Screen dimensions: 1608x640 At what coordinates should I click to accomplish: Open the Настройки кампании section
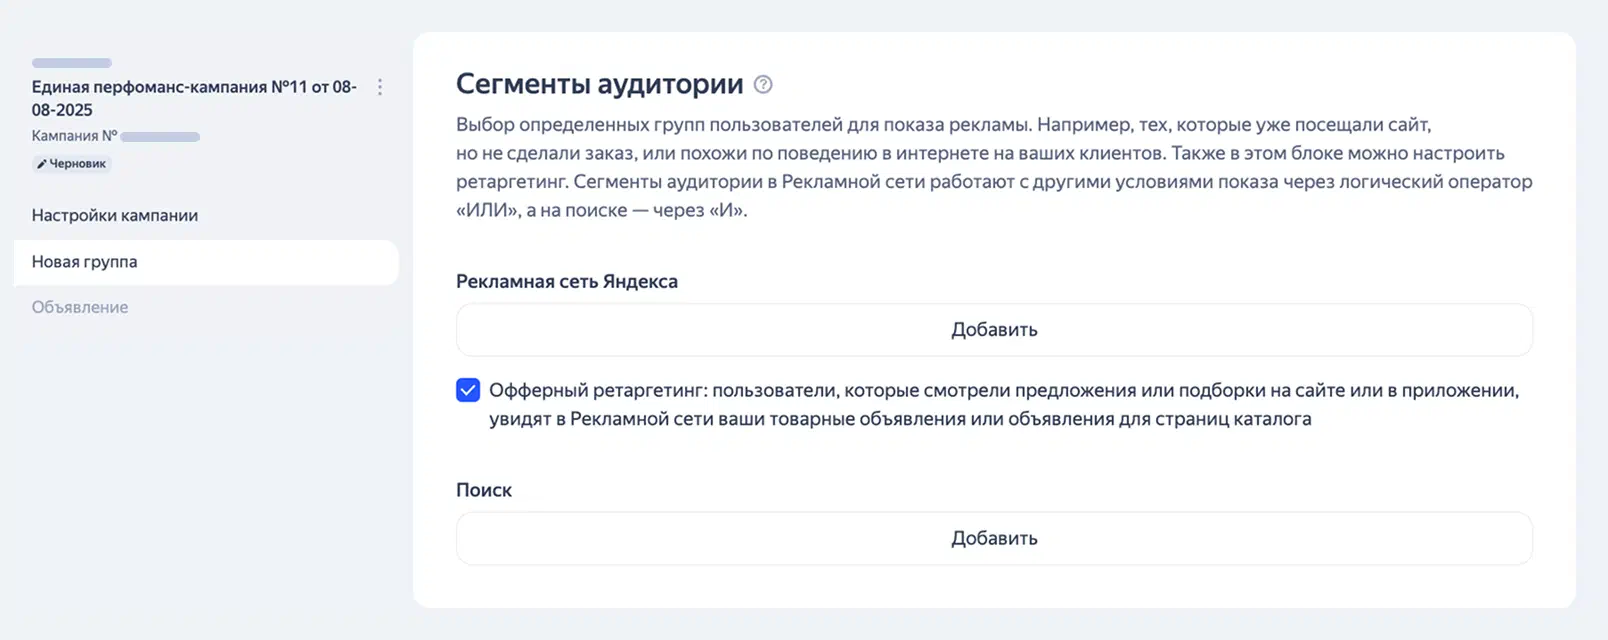click(x=115, y=215)
